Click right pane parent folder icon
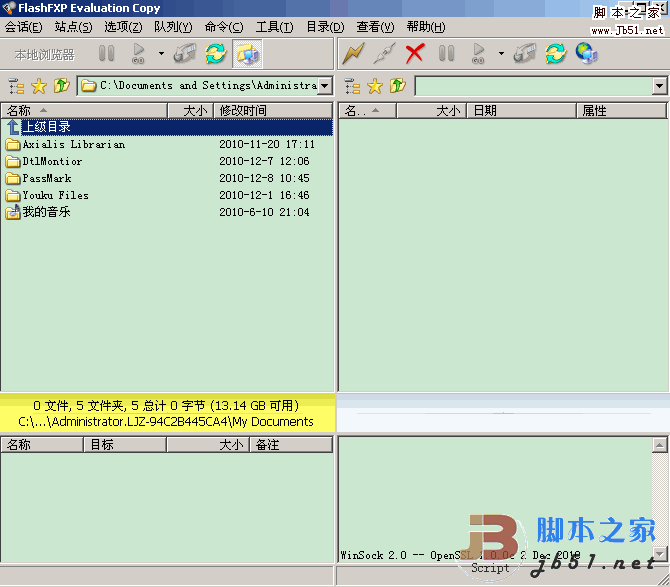The image size is (670, 587). (x=397, y=86)
